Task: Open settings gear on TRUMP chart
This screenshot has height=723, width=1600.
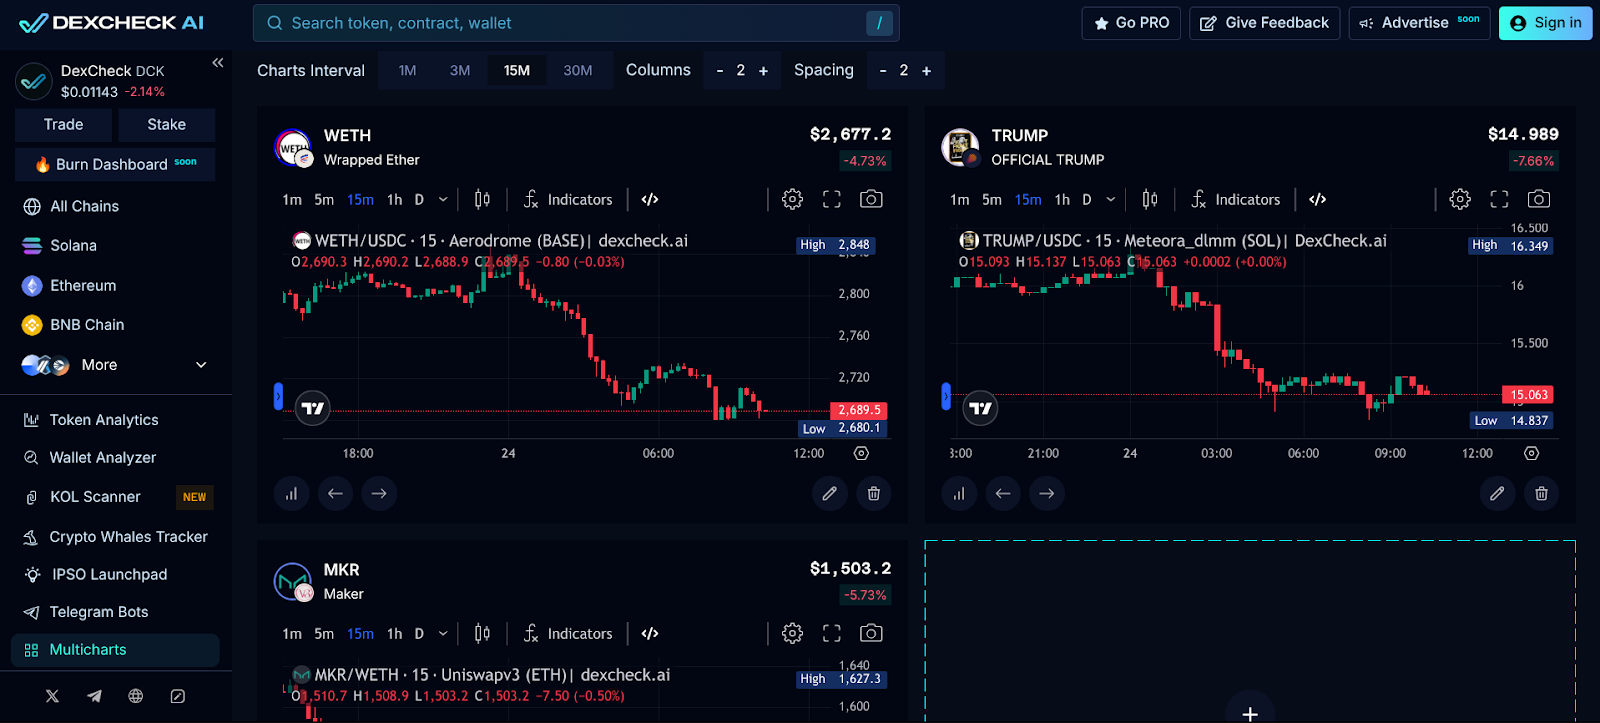Action: coord(1460,199)
